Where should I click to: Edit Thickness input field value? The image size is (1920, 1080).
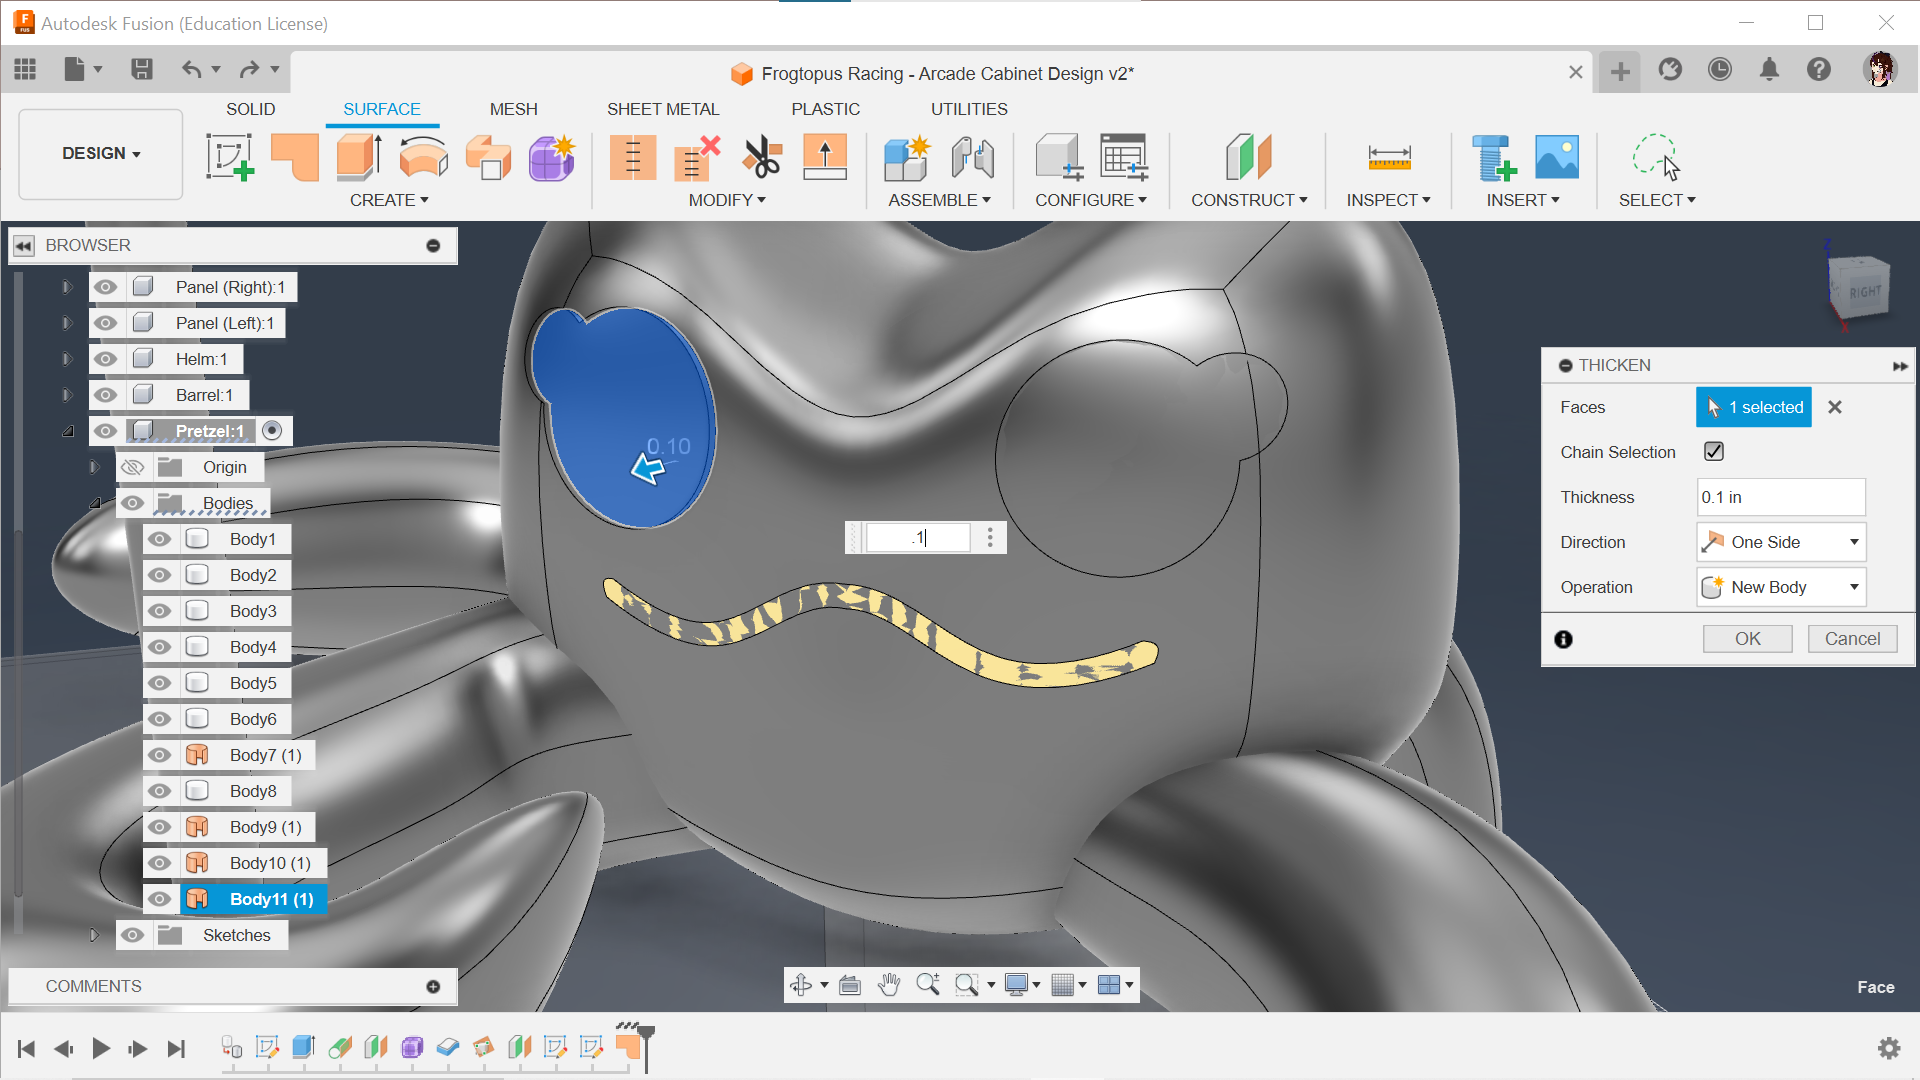1780,497
